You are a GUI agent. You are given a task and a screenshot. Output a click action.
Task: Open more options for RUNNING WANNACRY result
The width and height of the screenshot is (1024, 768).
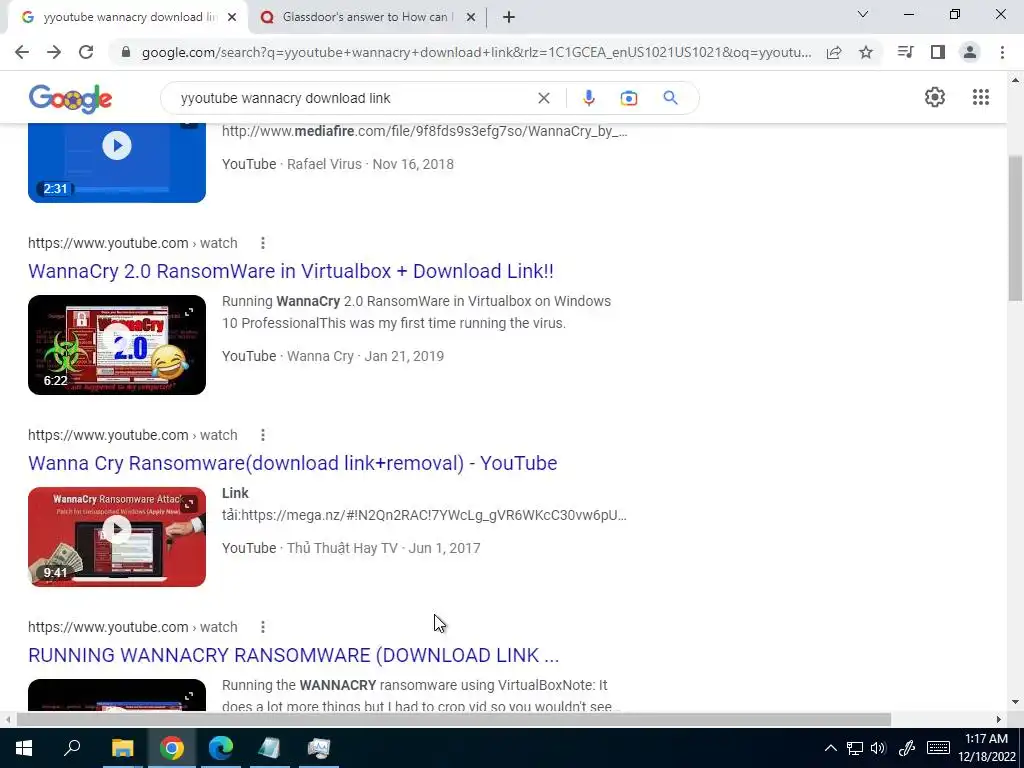[x=263, y=627]
